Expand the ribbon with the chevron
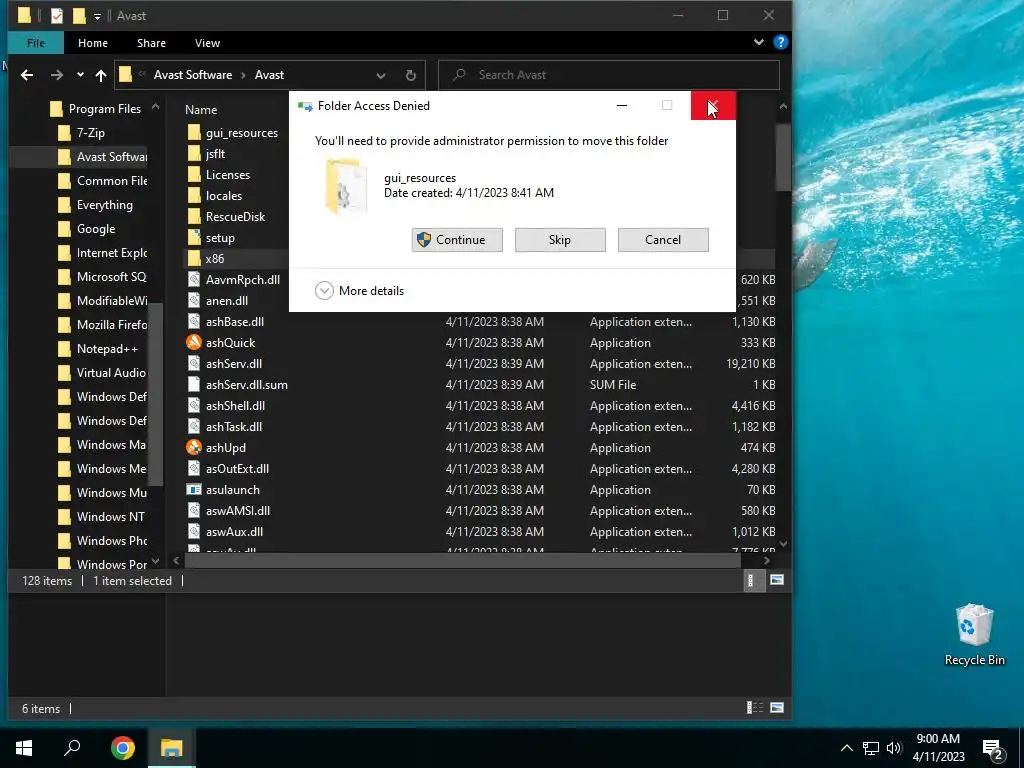The height and width of the screenshot is (768, 1024). click(759, 42)
